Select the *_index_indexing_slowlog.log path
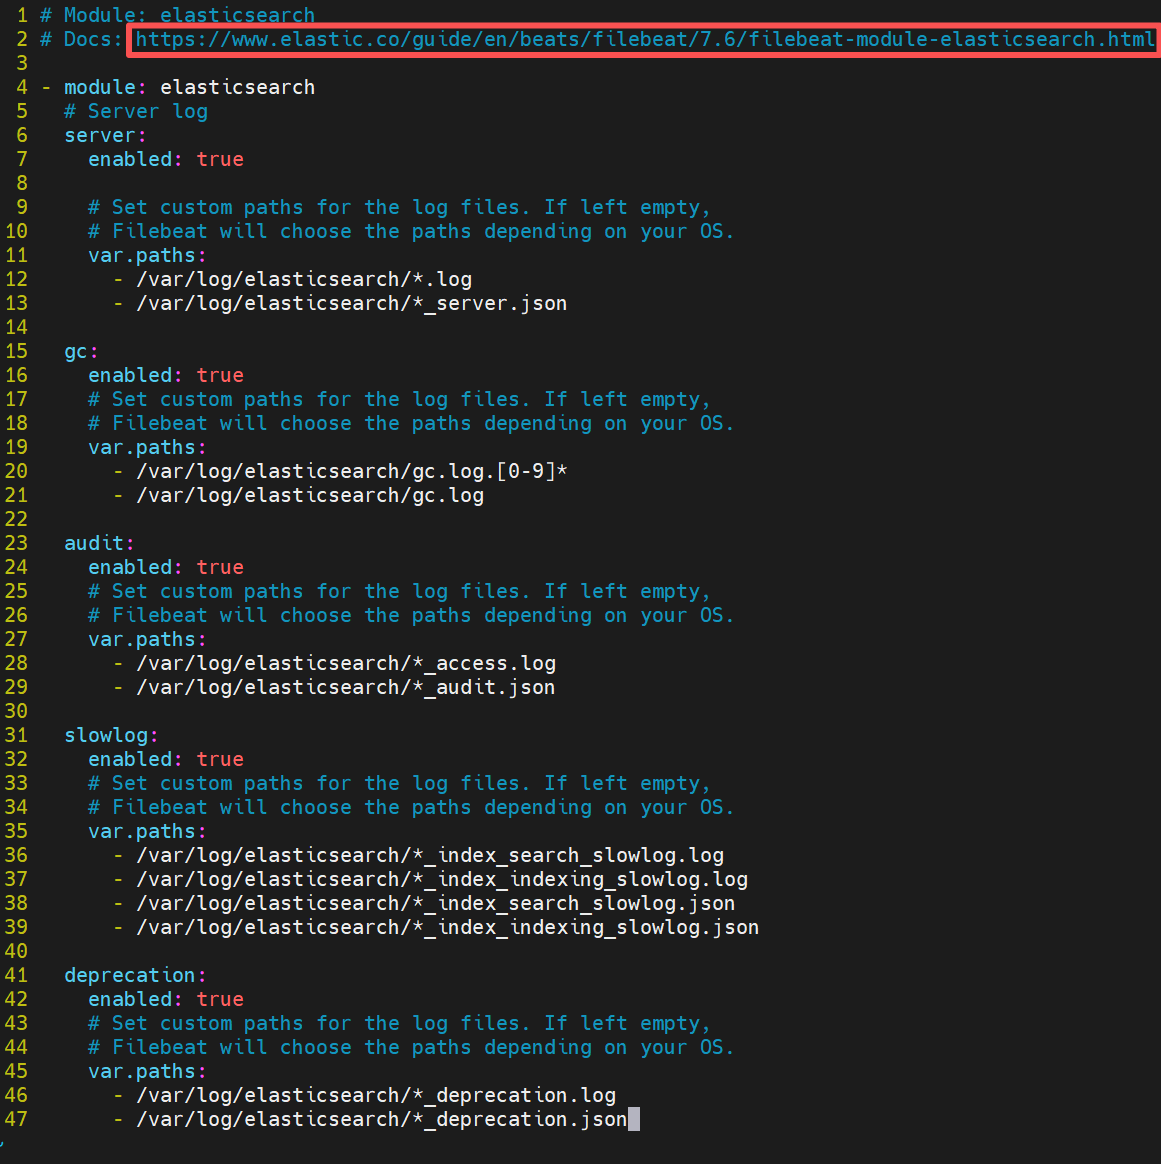This screenshot has width=1161, height=1164. click(x=442, y=879)
